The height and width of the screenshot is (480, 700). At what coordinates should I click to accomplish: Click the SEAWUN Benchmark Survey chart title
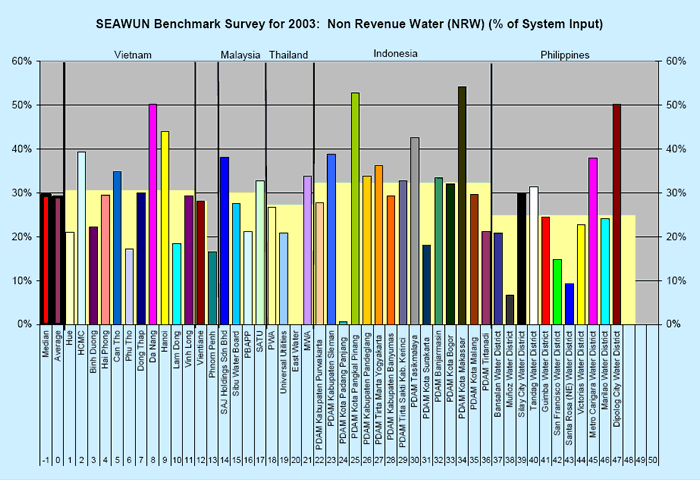(349, 21)
